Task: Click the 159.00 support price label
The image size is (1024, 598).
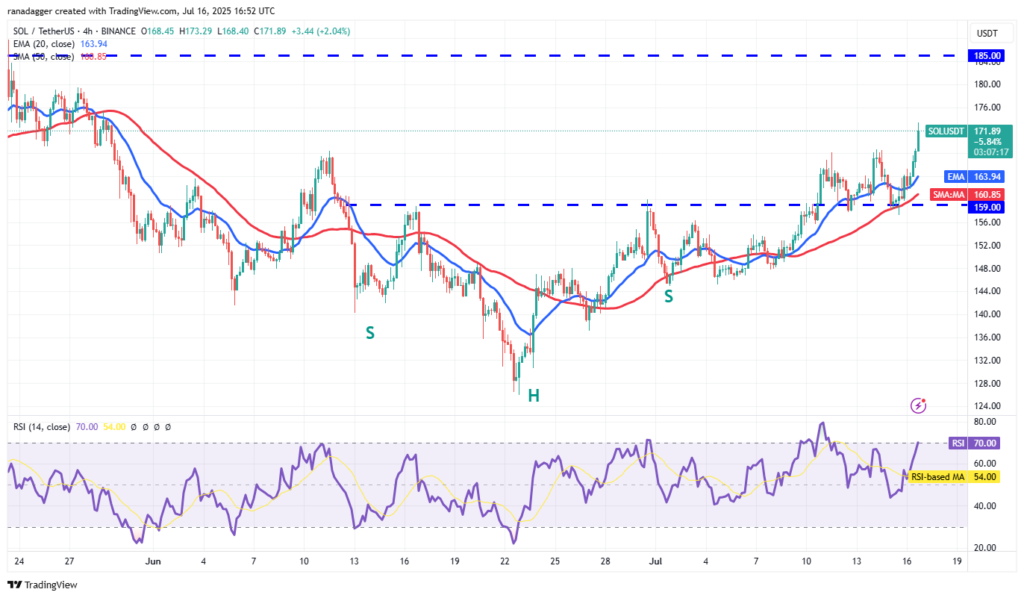Action: 985,207
